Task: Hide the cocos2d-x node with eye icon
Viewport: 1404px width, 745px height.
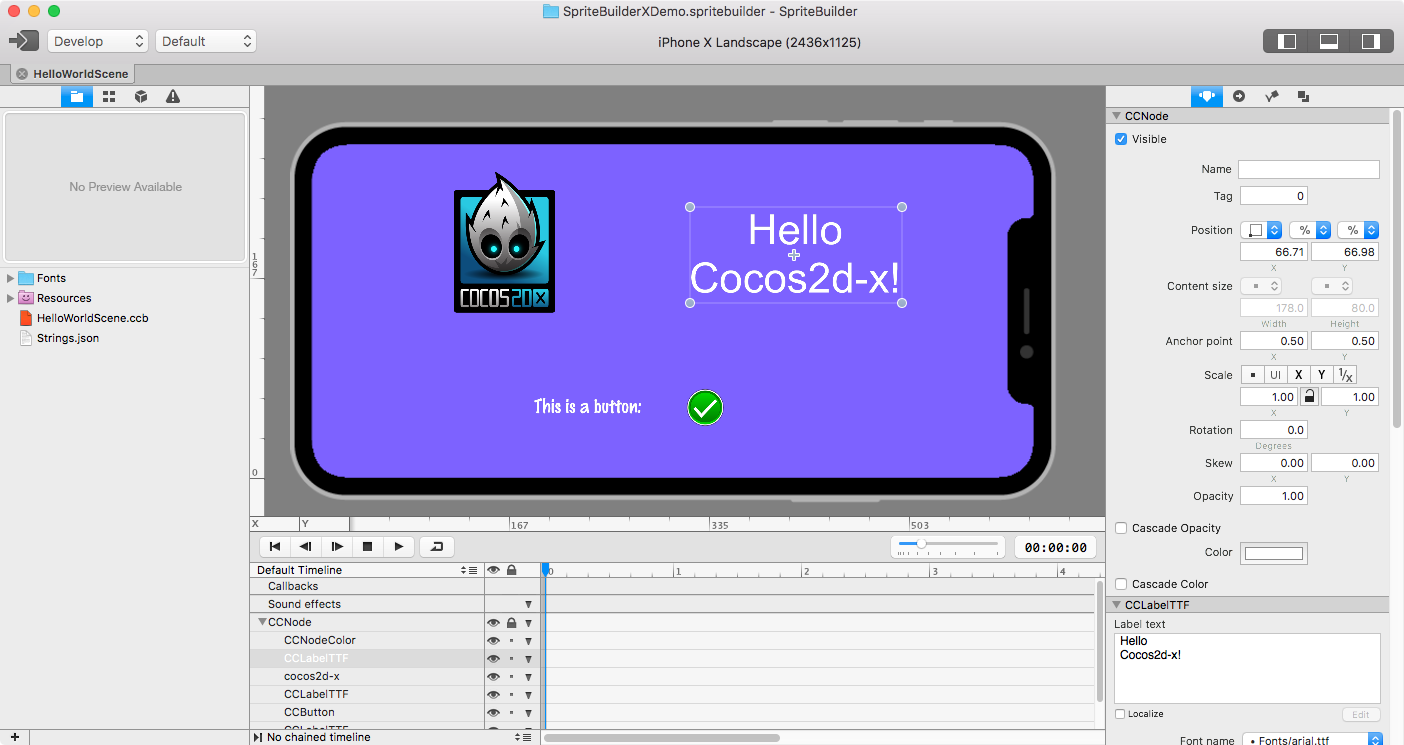Action: coord(493,677)
